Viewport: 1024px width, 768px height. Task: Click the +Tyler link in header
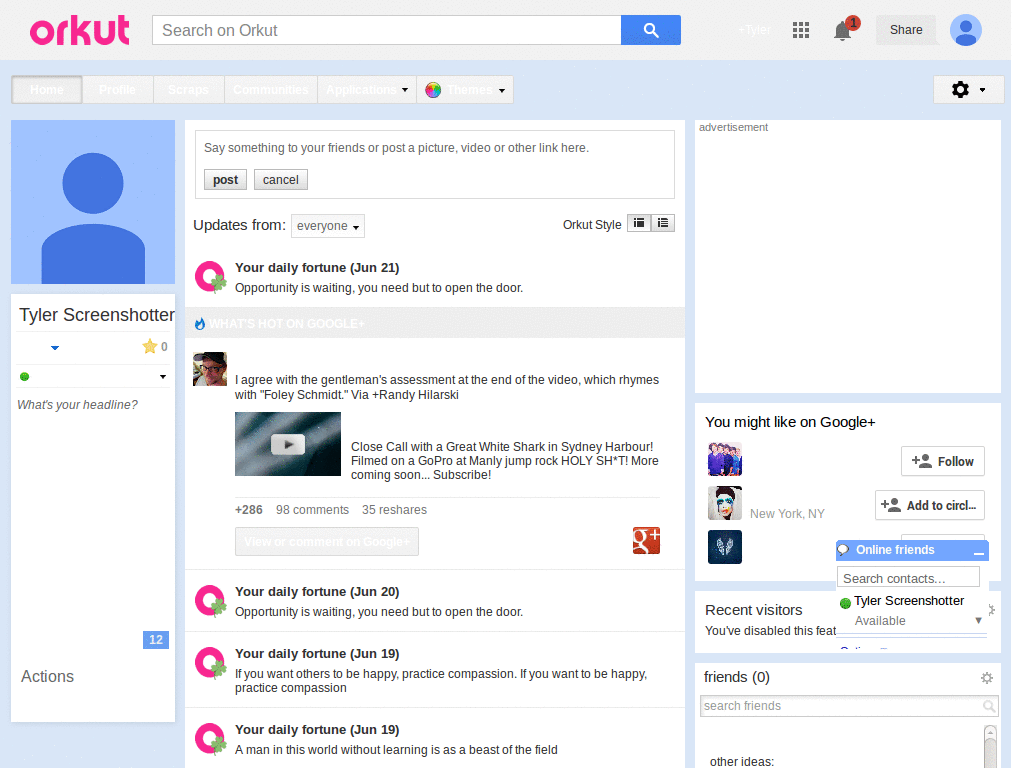(754, 30)
